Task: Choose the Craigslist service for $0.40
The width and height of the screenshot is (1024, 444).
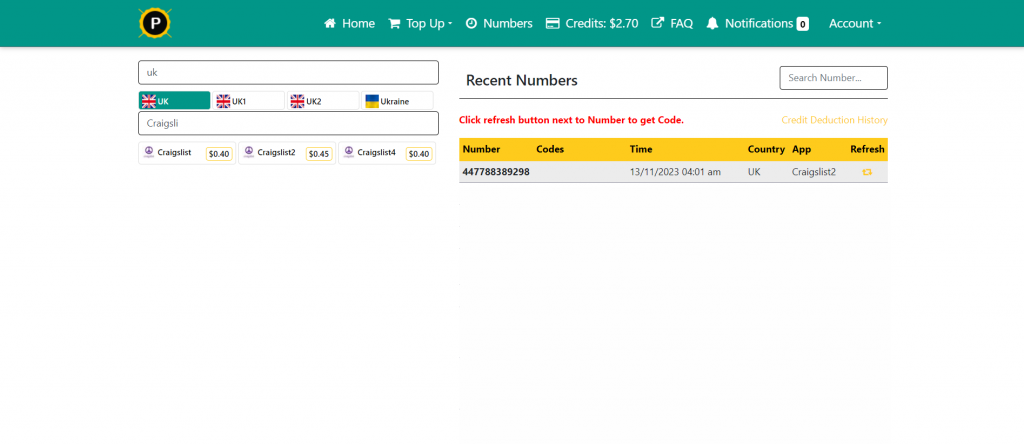Action: tap(187, 153)
